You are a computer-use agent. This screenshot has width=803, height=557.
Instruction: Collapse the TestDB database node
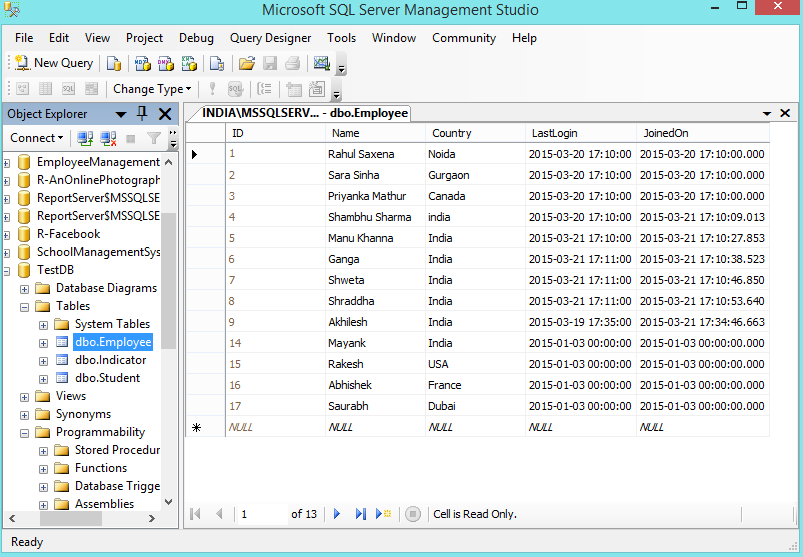6,270
